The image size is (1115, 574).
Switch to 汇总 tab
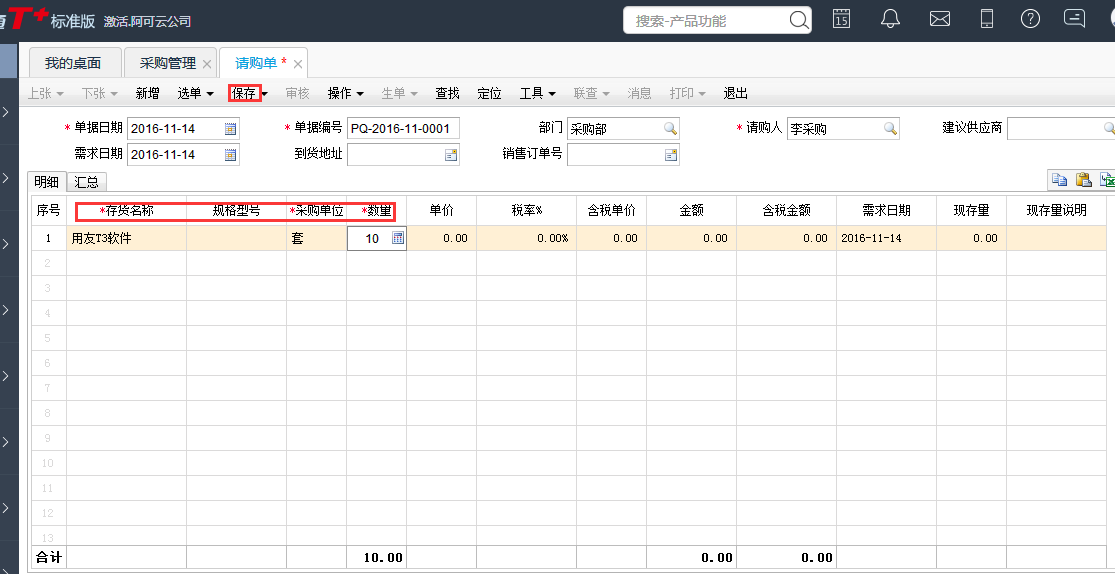pos(87,182)
